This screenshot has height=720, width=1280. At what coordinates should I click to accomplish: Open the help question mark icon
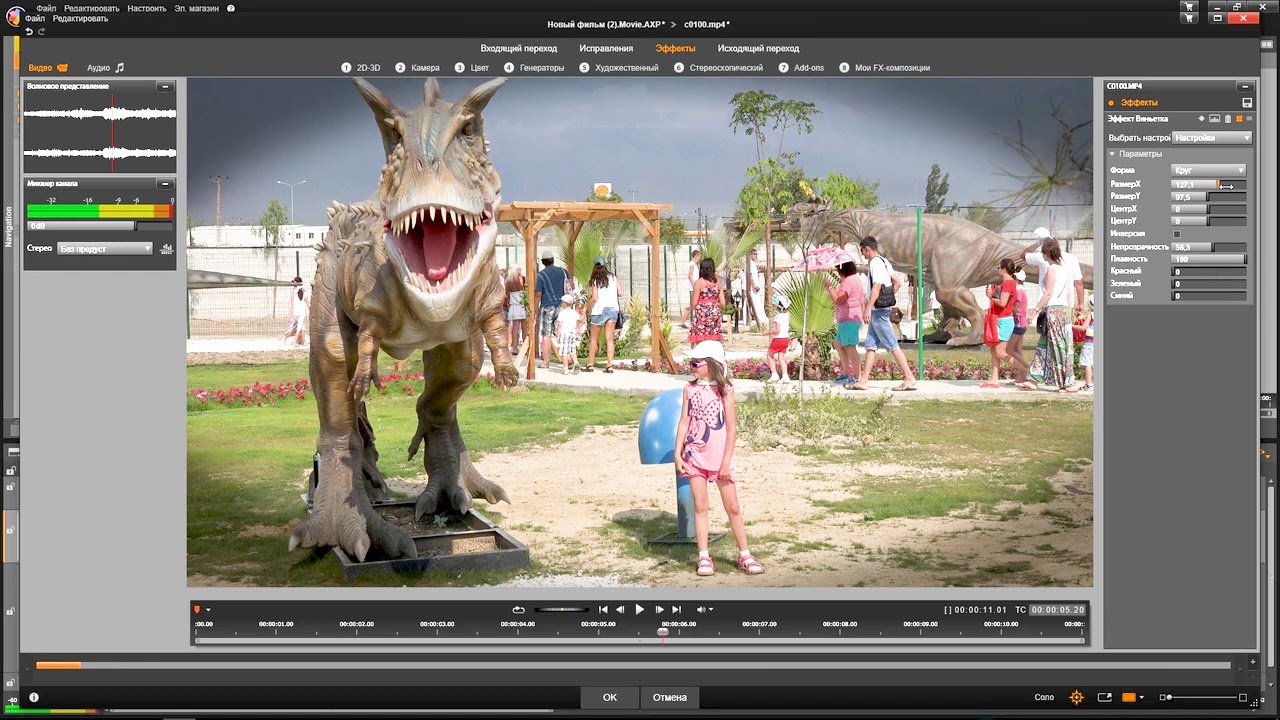[231, 8]
